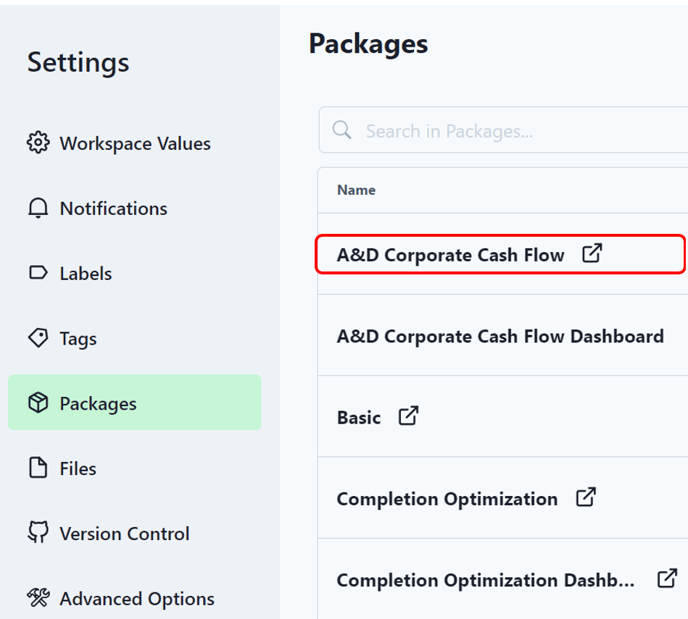Viewport: 688px width, 619px height.
Task: Open Completion Optimization external link icon
Action: tap(586, 497)
